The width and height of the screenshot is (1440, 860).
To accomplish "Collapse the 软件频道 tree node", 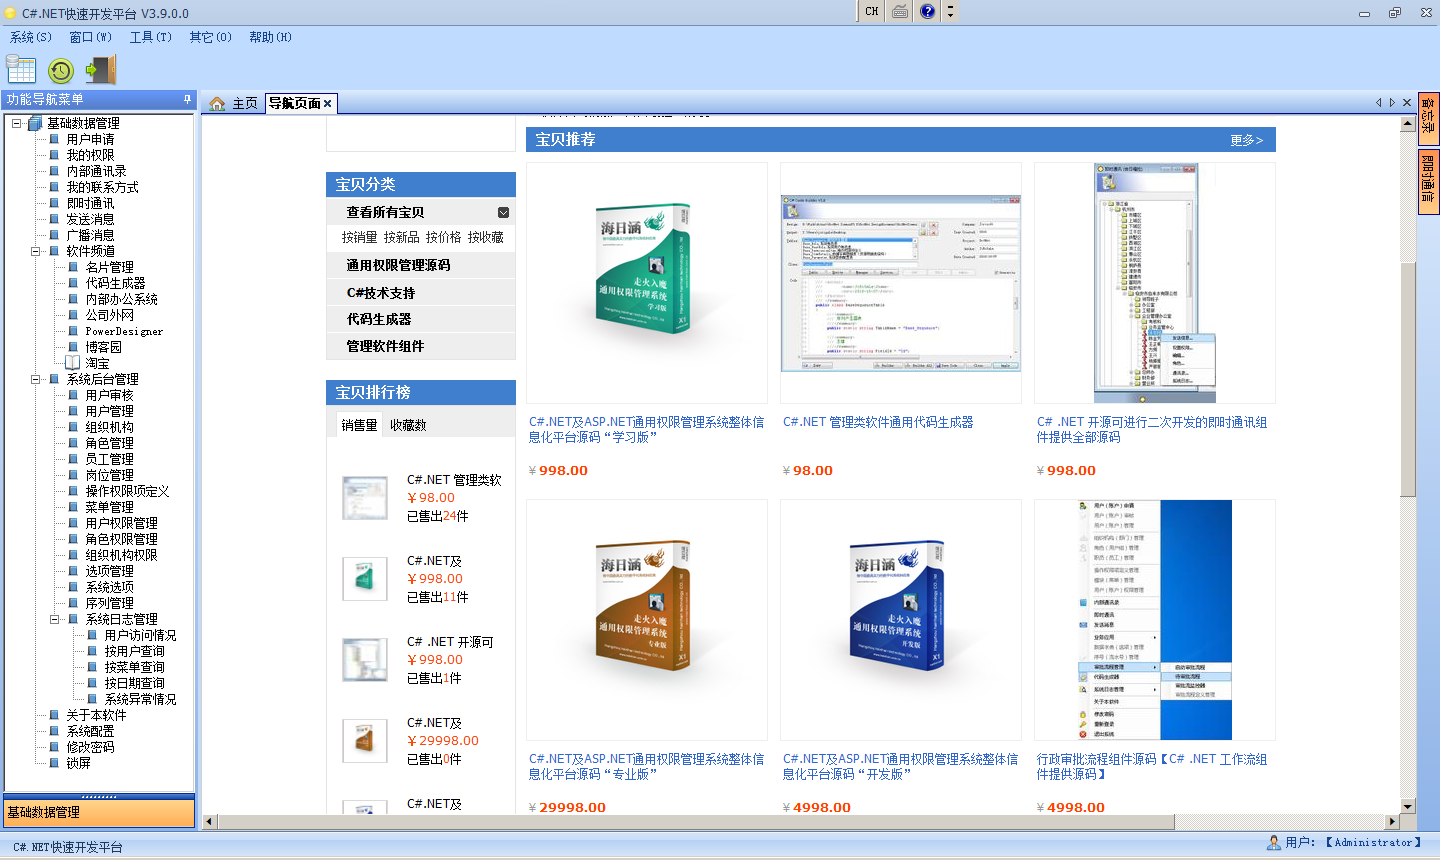I will tap(35, 251).
